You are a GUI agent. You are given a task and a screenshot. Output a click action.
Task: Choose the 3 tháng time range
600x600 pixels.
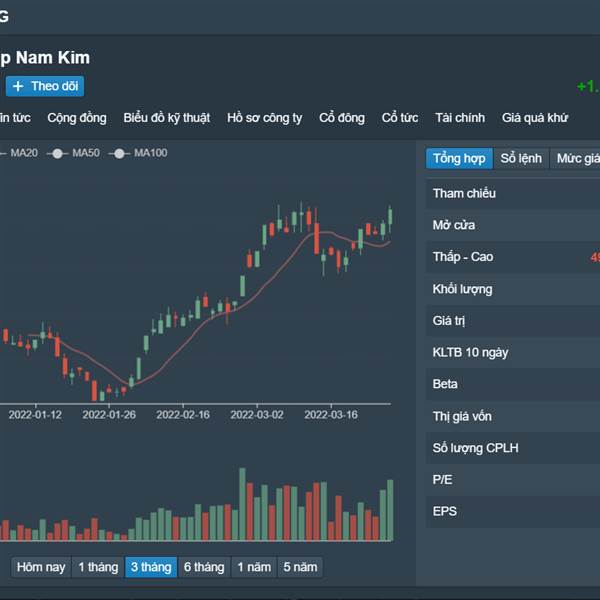151,567
